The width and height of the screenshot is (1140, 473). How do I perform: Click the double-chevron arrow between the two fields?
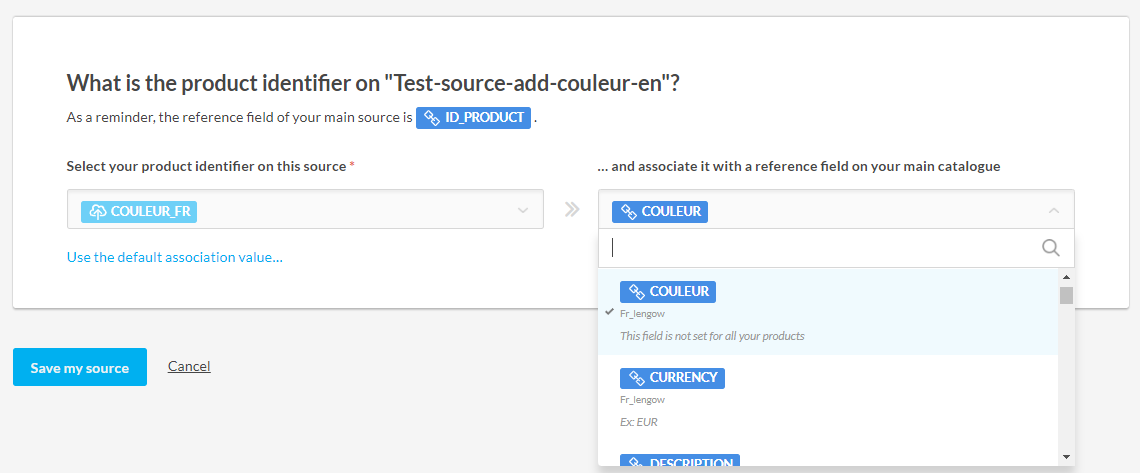click(571, 210)
